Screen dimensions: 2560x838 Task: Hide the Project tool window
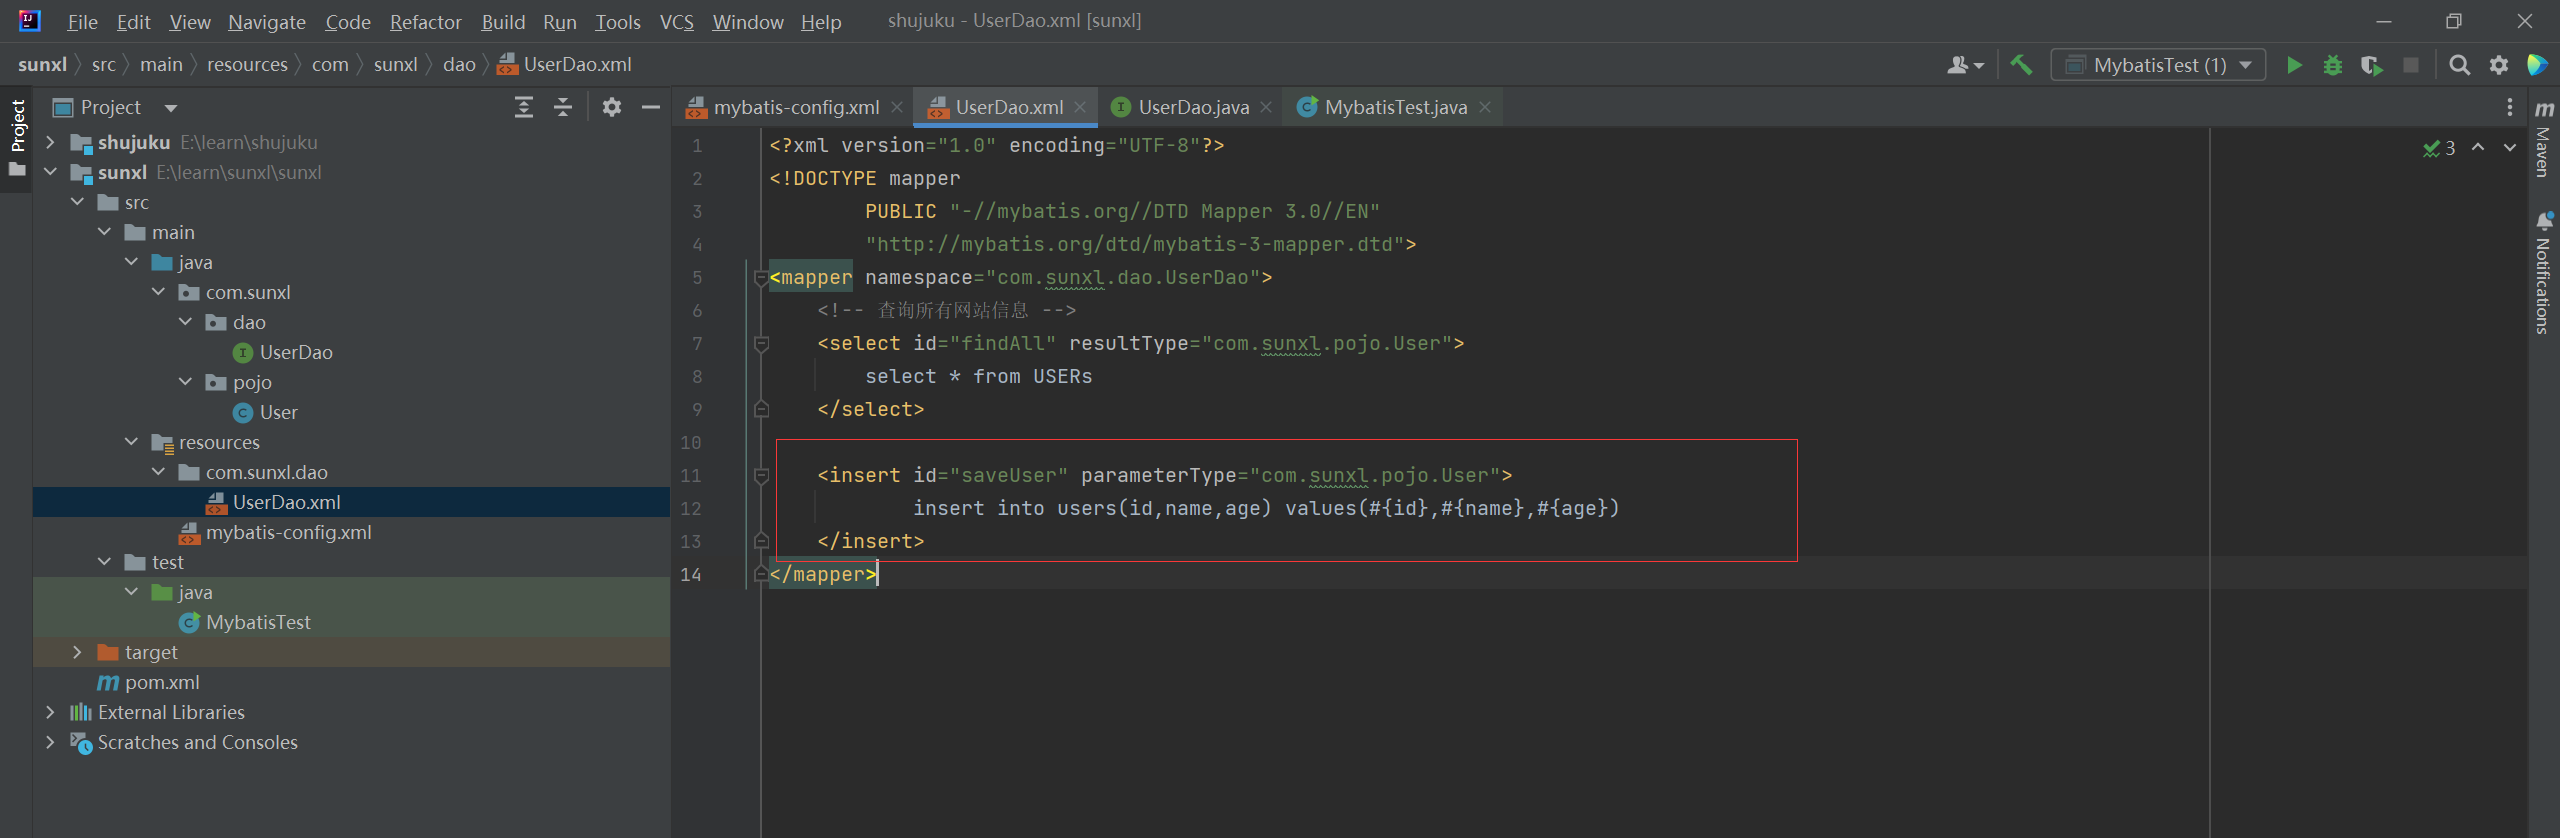[651, 108]
